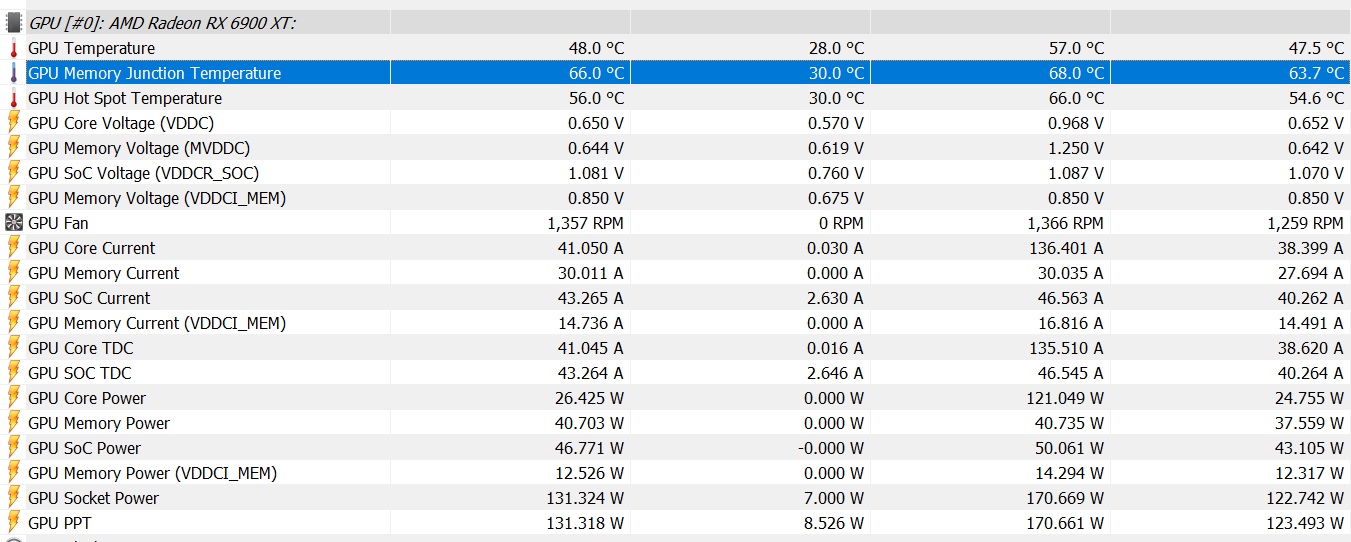
Task: Select the GPU Hot Spot Temperature label
Action: pos(125,98)
